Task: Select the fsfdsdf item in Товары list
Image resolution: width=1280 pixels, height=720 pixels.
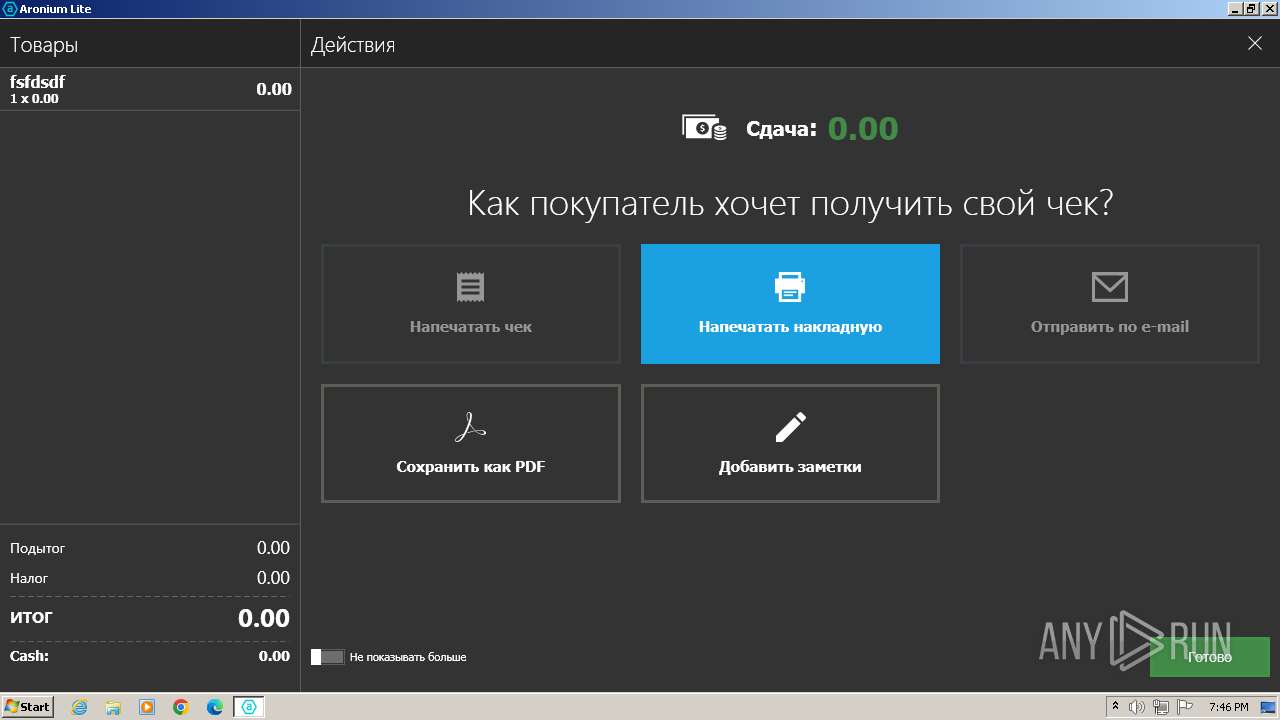Action: 150,89
